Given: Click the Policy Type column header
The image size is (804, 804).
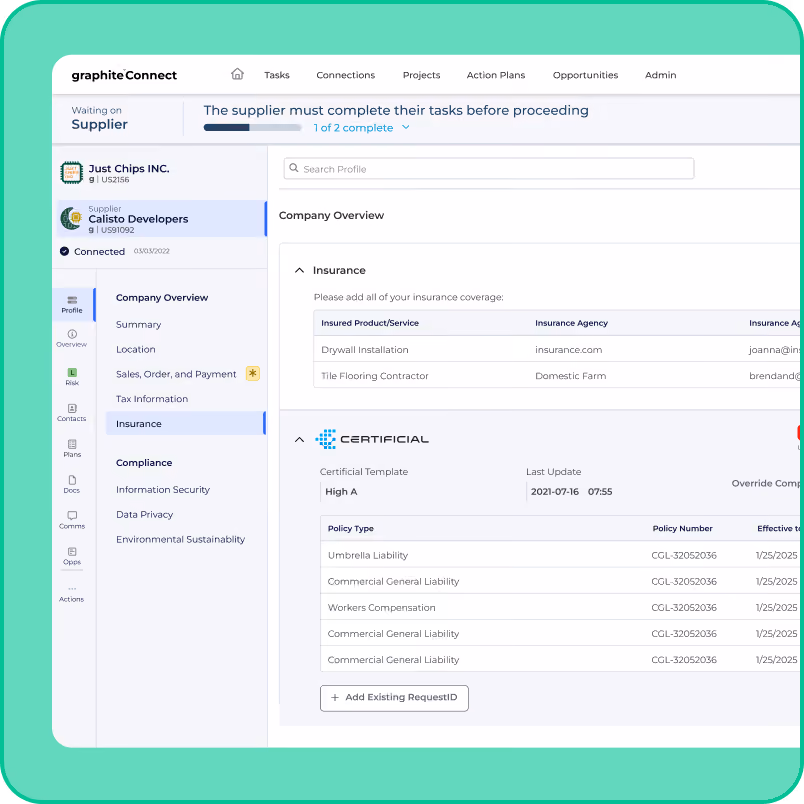Looking at the screenshot, I should [351, 529].
